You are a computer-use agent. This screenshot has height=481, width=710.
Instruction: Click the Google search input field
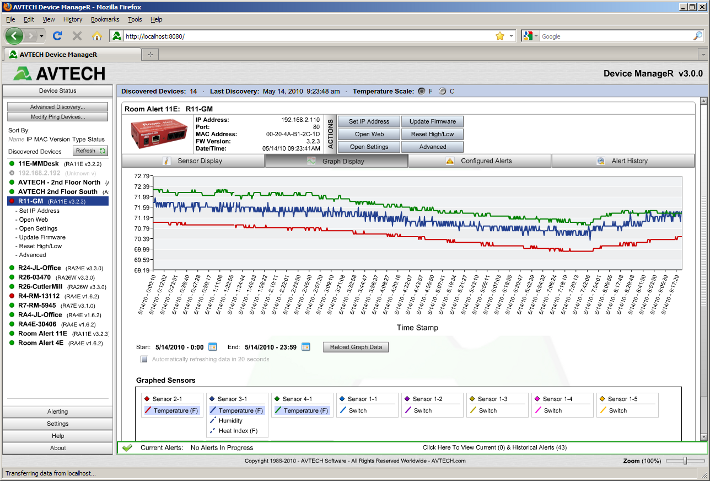pyautogui.click(x=616, y=36)
